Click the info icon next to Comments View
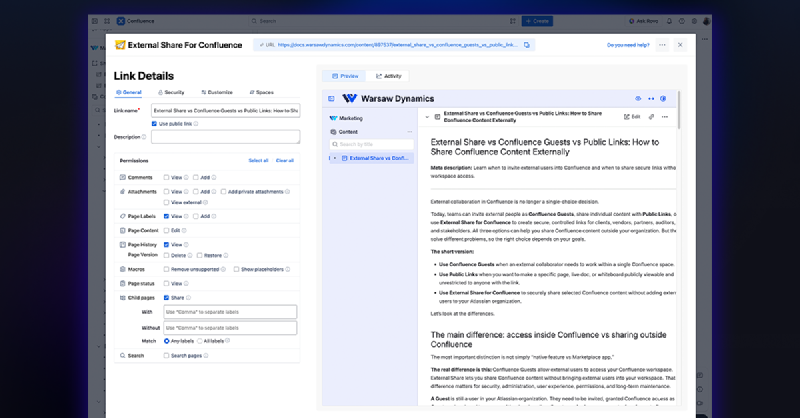 point(186,178)
